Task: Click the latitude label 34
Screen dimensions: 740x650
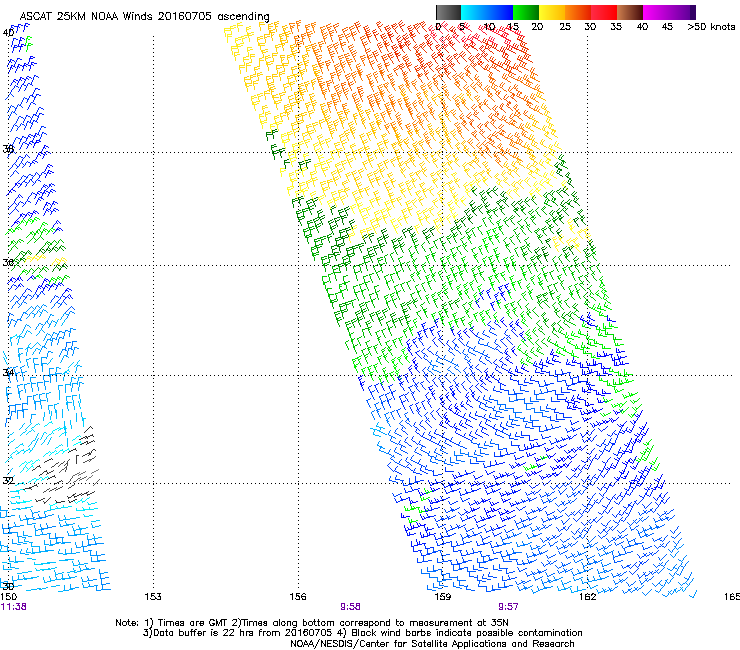Action: pyautogui.click(x=8, y=372)
